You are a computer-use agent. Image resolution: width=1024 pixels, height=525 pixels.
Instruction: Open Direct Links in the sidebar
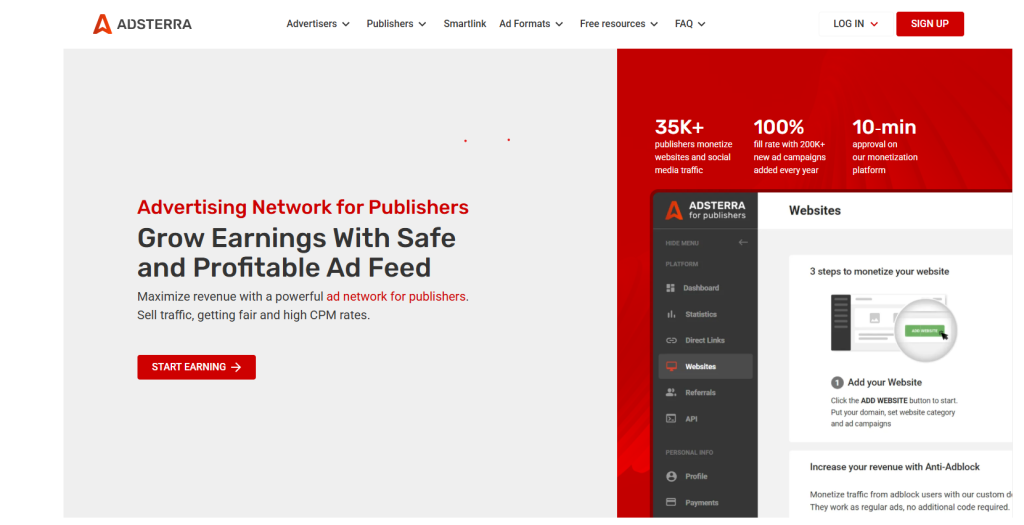705,340
